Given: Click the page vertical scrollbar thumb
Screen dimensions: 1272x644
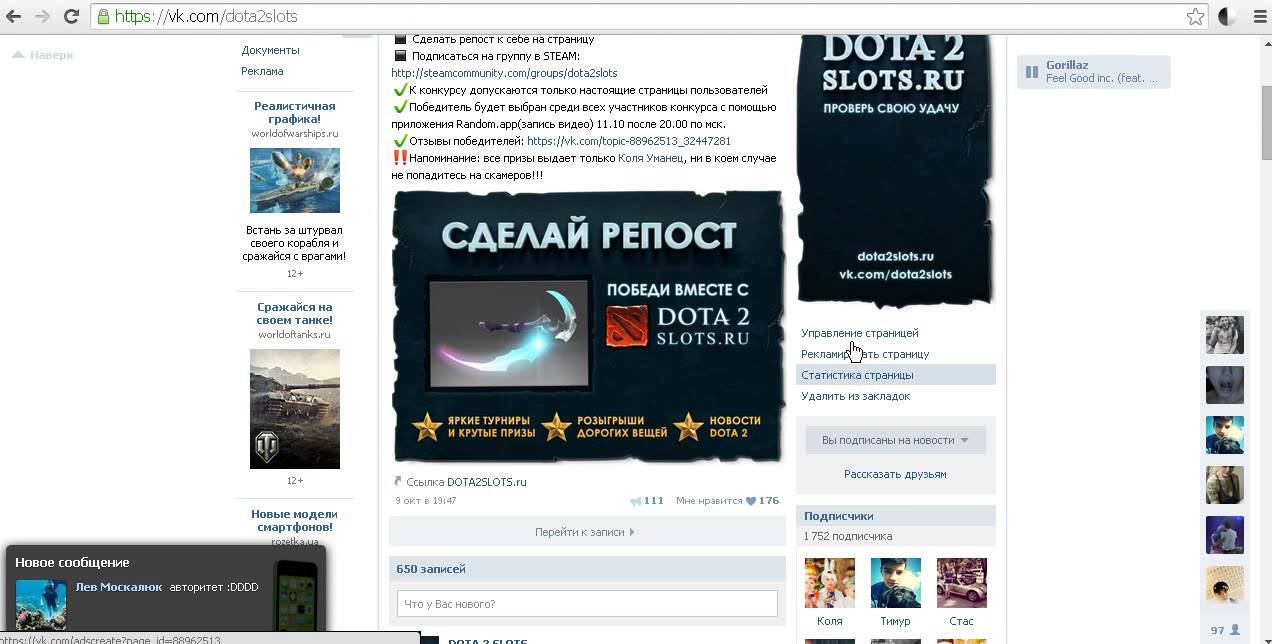Looking at the screenshot, I should [1265, 122].
